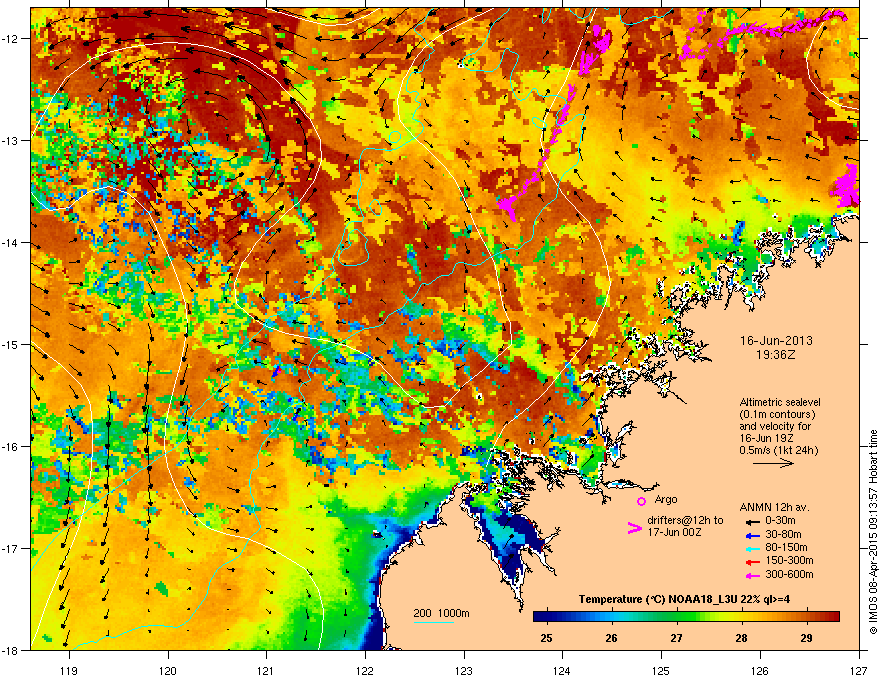The height and width of the screenshot is (680, 880).
Task: Click the 'Argo' legend label
Action: tap(666, 499)
